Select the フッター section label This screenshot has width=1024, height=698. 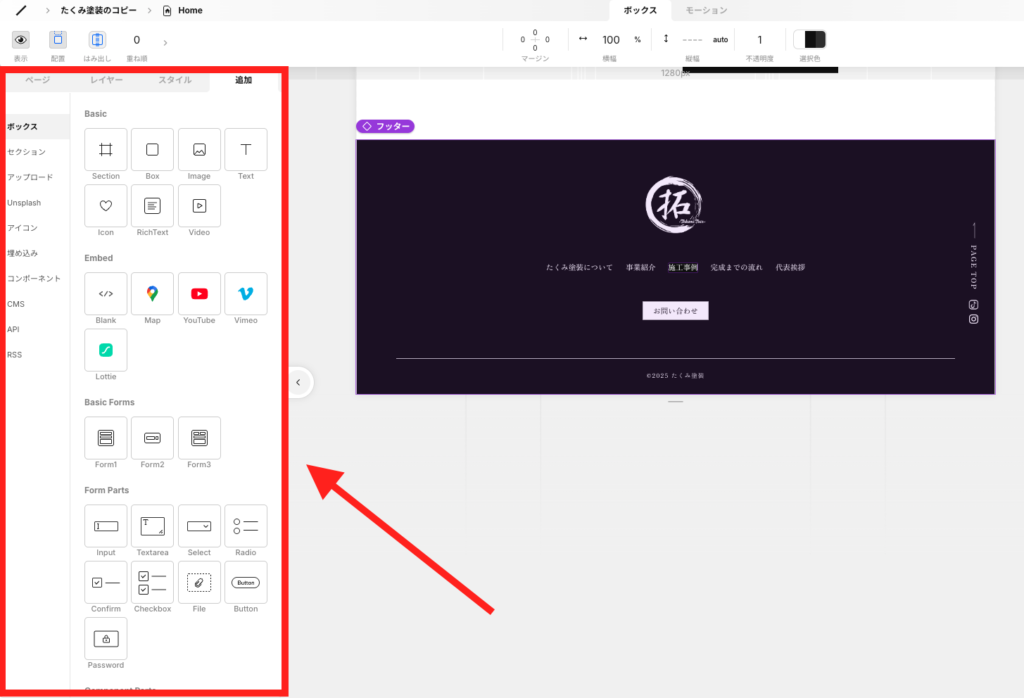pos(385,127)
